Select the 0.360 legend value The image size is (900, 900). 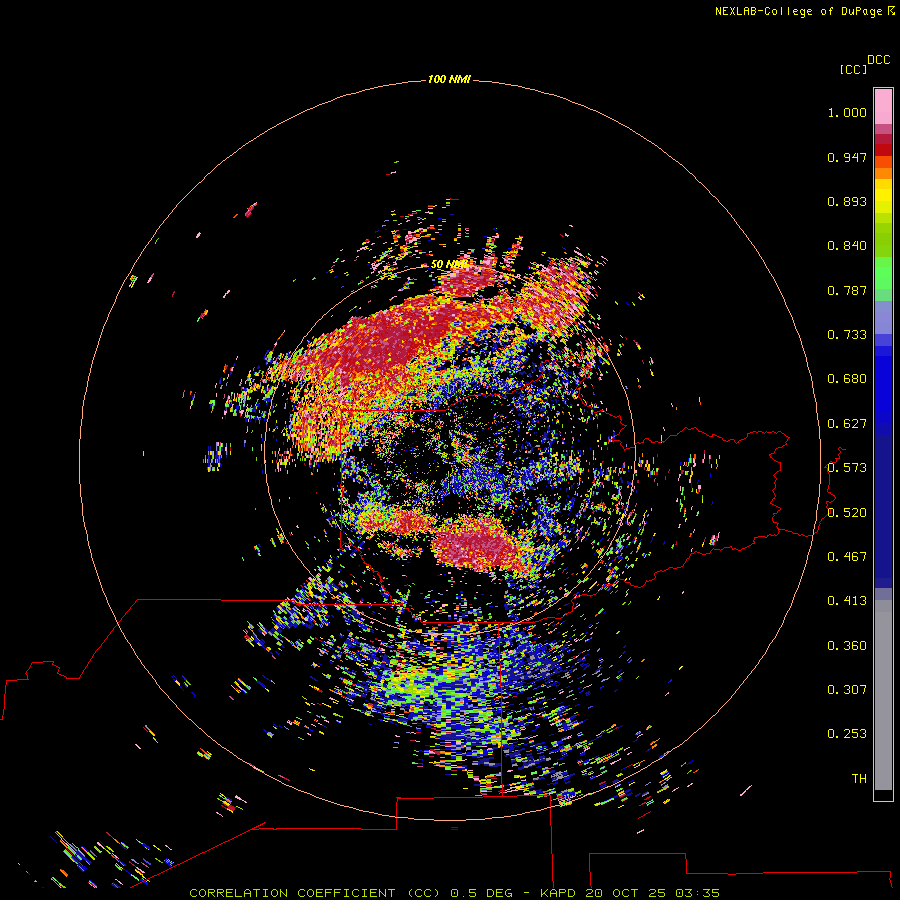[x=847, y=646]
